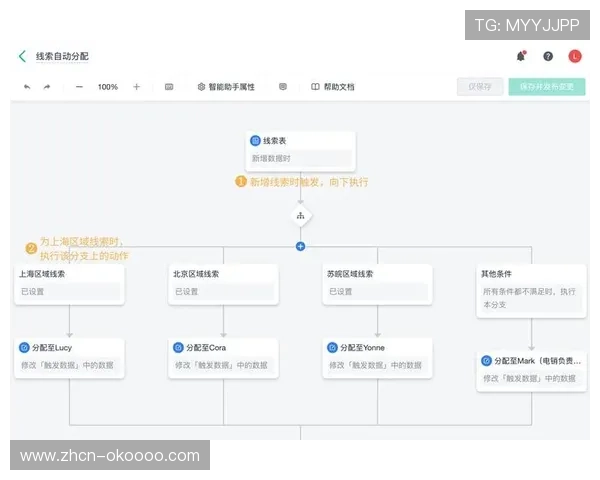Open the notification bell
This screenshot has height=480, width=600.
(521, 56)
